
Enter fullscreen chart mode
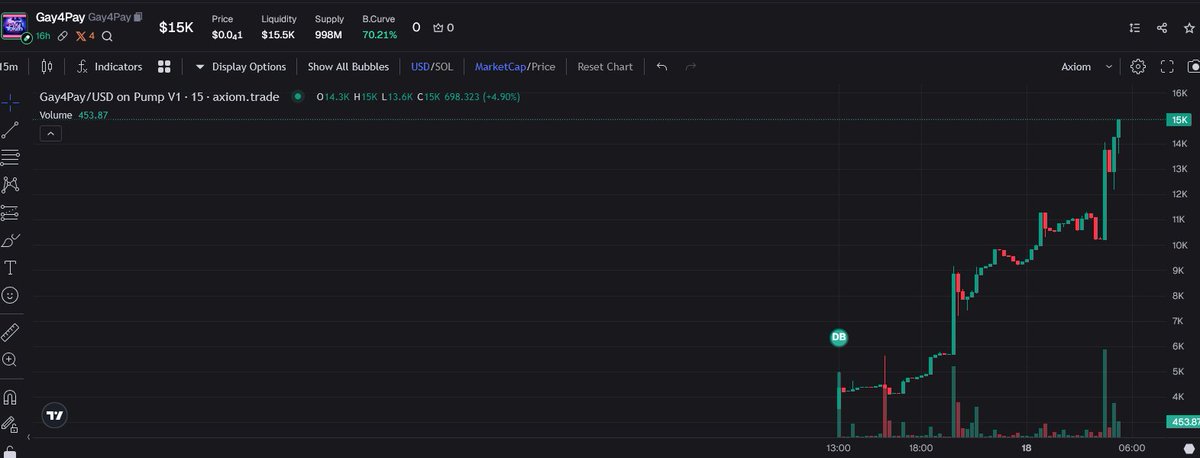pyautogui.click(x=1167, y=67)
